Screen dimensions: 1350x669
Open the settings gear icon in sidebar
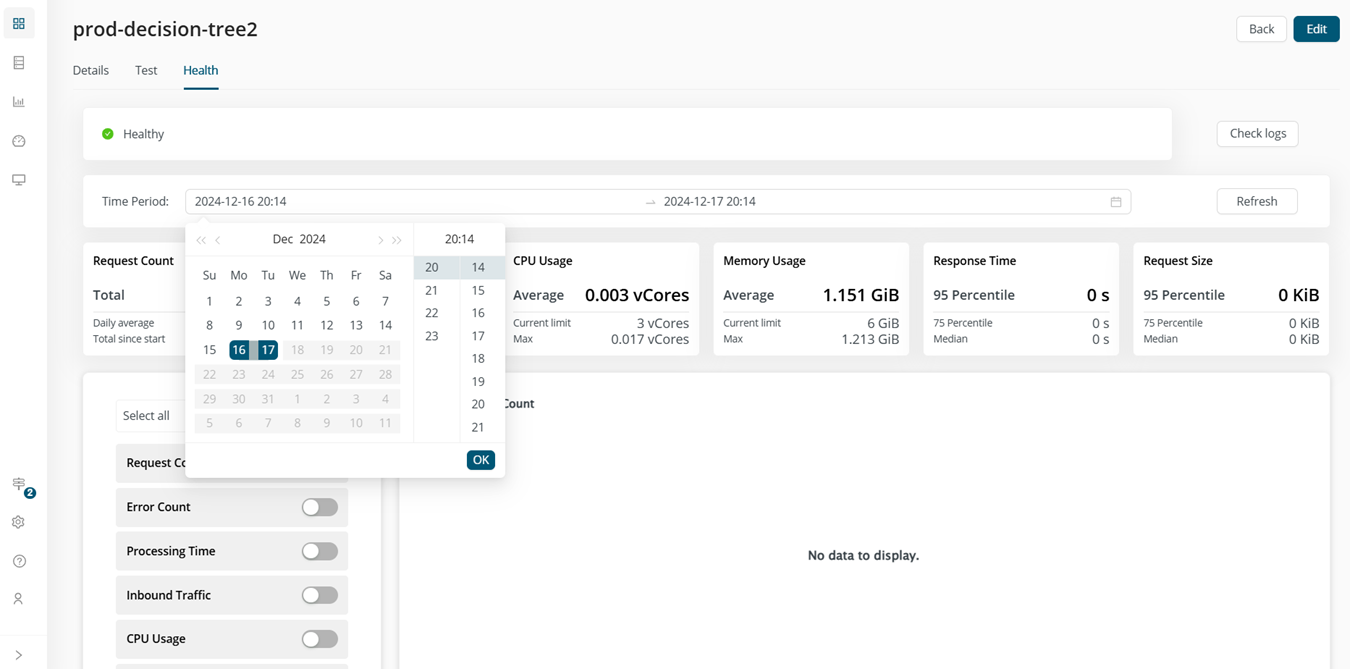click(x=19, y=522)
